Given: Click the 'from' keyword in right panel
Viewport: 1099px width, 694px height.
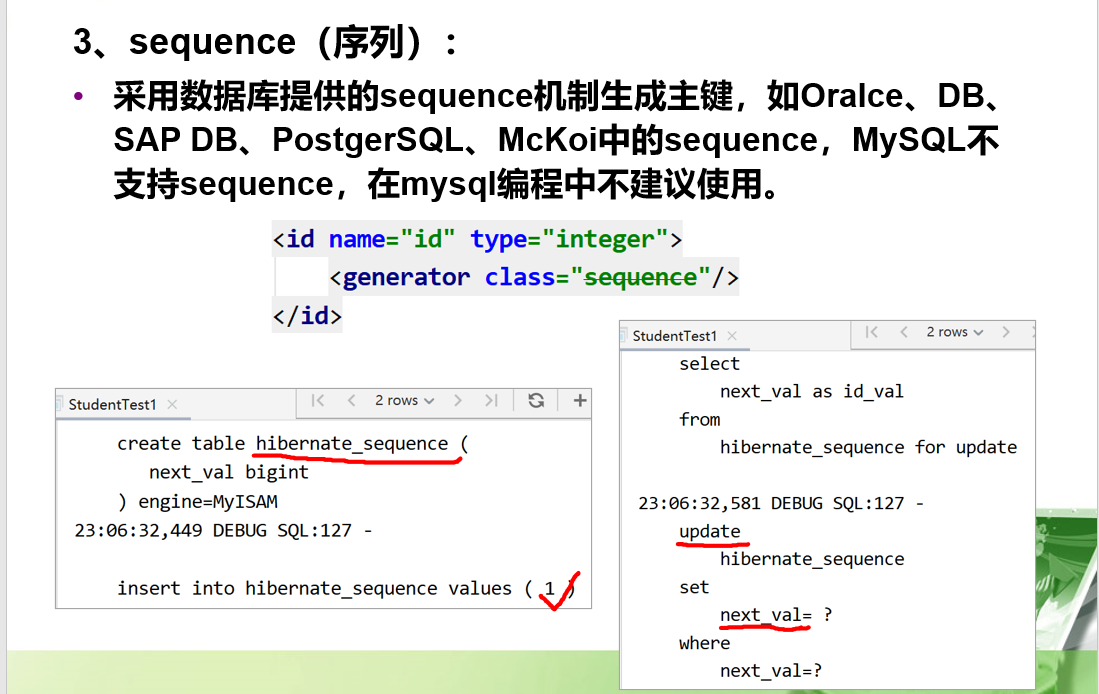Looking at the screenshot, I should click(699, 419).
